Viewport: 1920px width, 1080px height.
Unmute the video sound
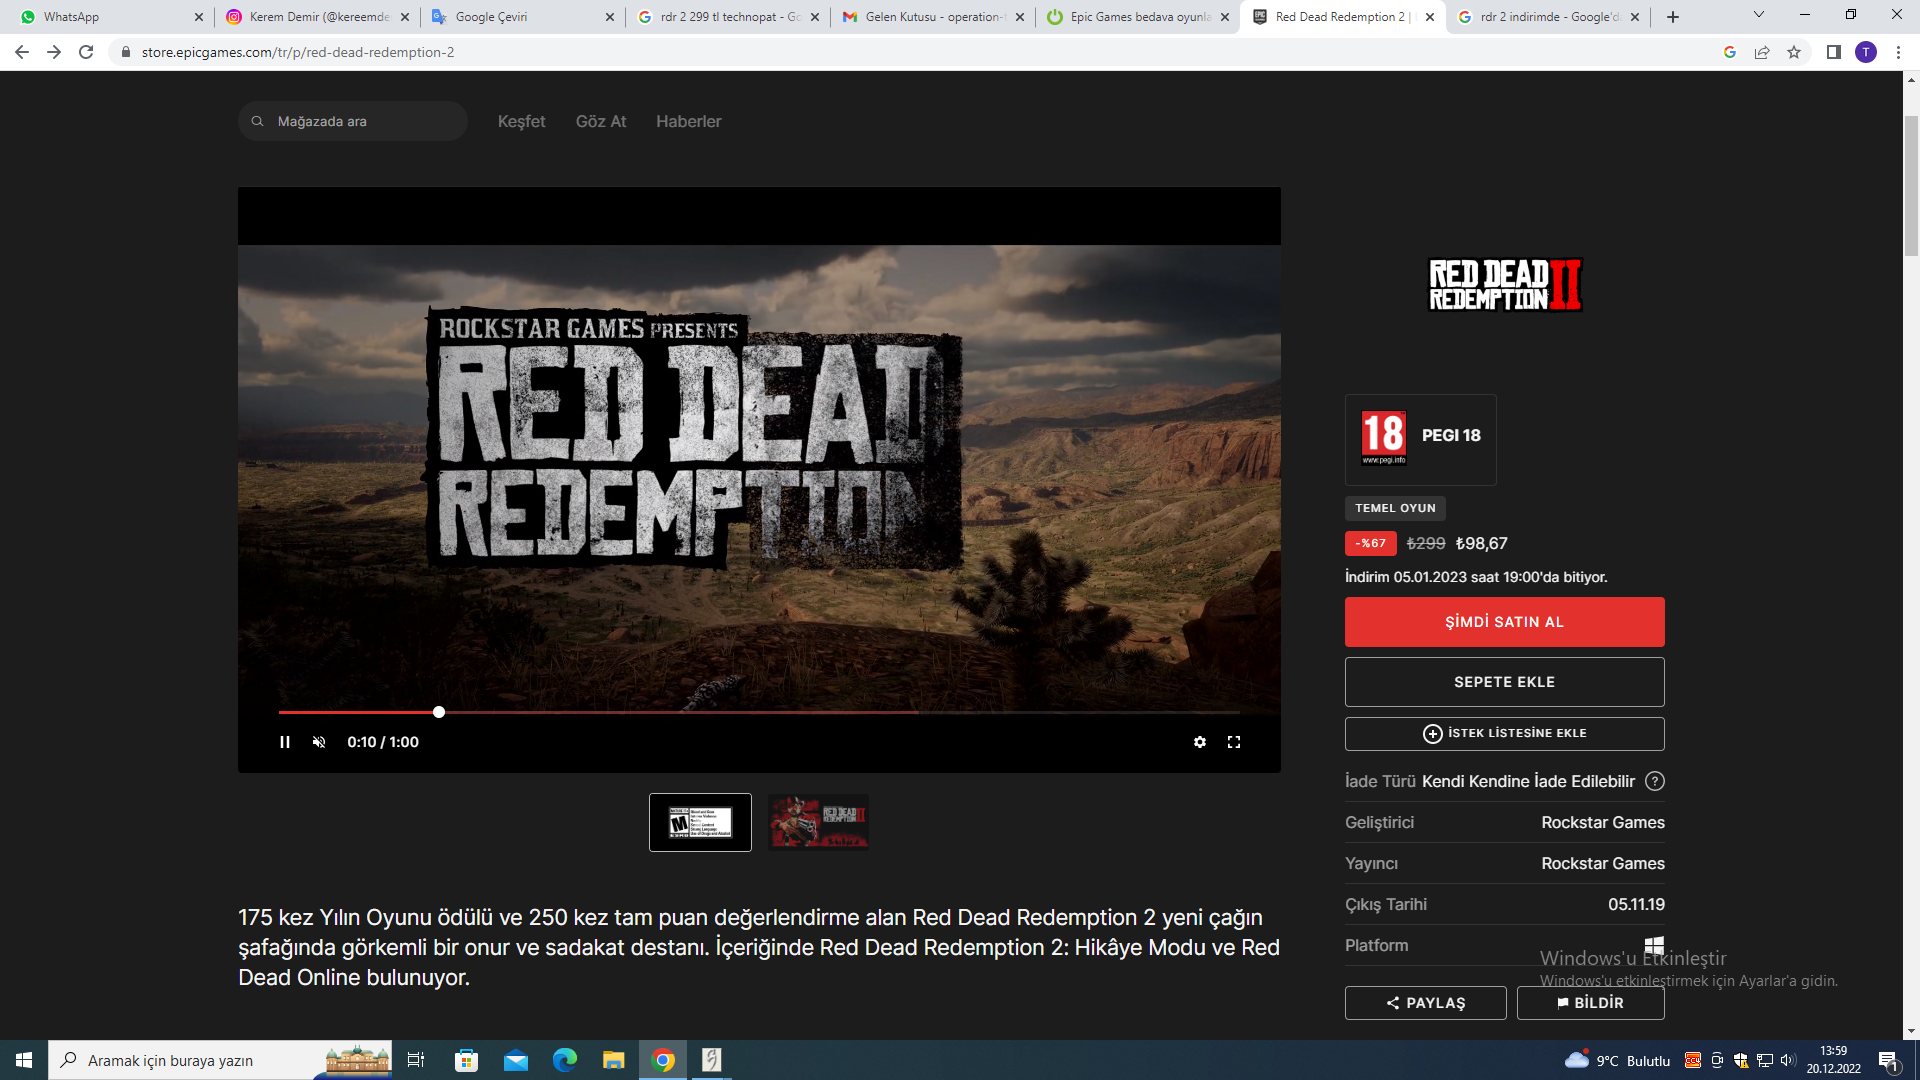click(x=319, y=742)
